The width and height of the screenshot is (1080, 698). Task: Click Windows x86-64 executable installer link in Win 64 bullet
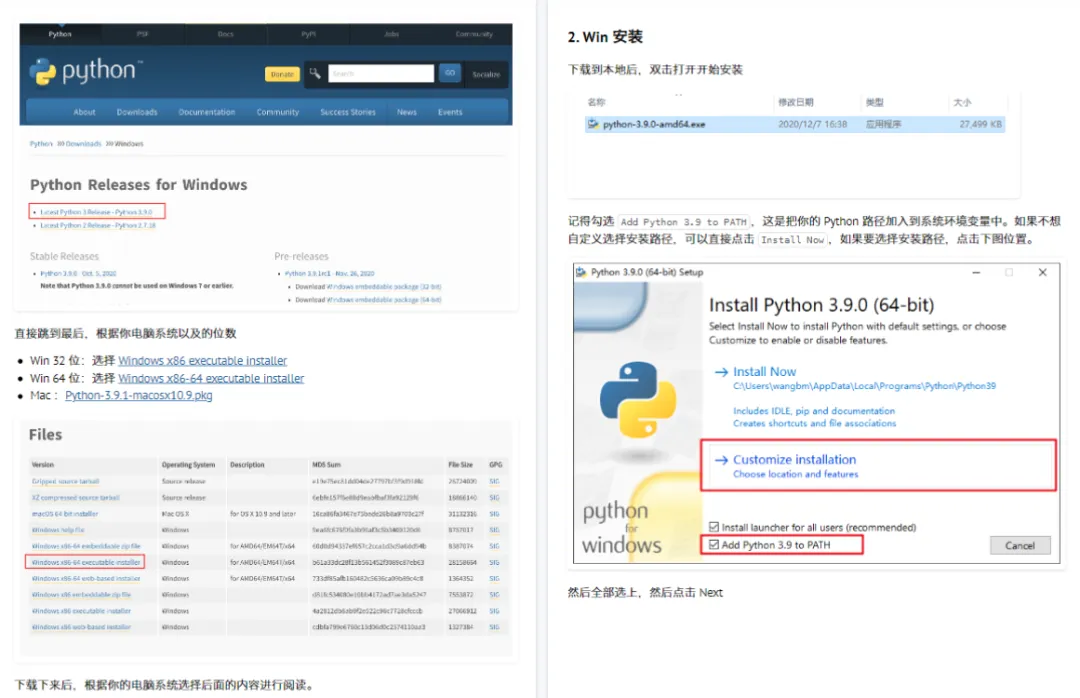point(211,378)
